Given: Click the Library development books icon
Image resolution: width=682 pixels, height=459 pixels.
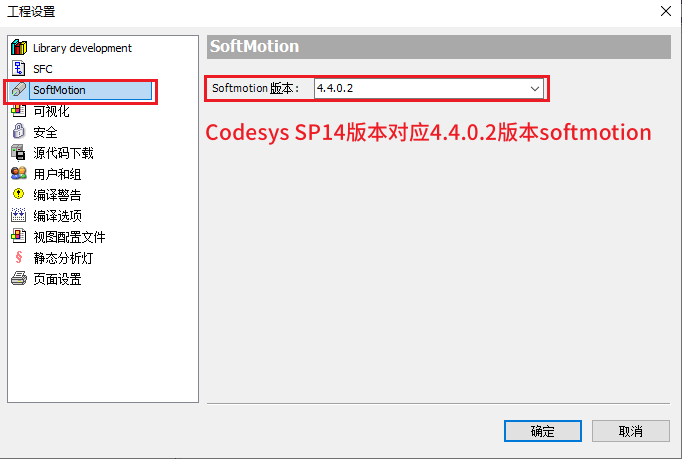Looking at the screenshot, I should [x=18, y=48].
